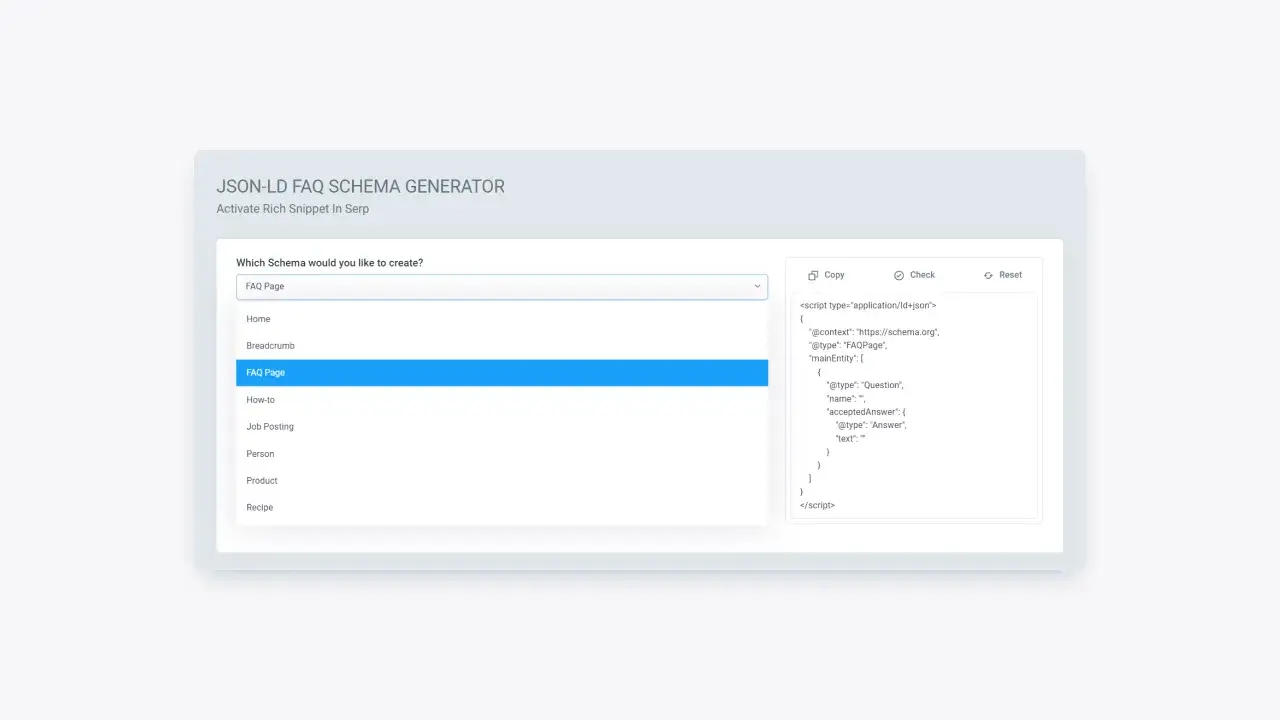Click the Check mark icon for schema validation
Image resolution: width=1280 pixels, height=720 pixels.
[898, 275]
